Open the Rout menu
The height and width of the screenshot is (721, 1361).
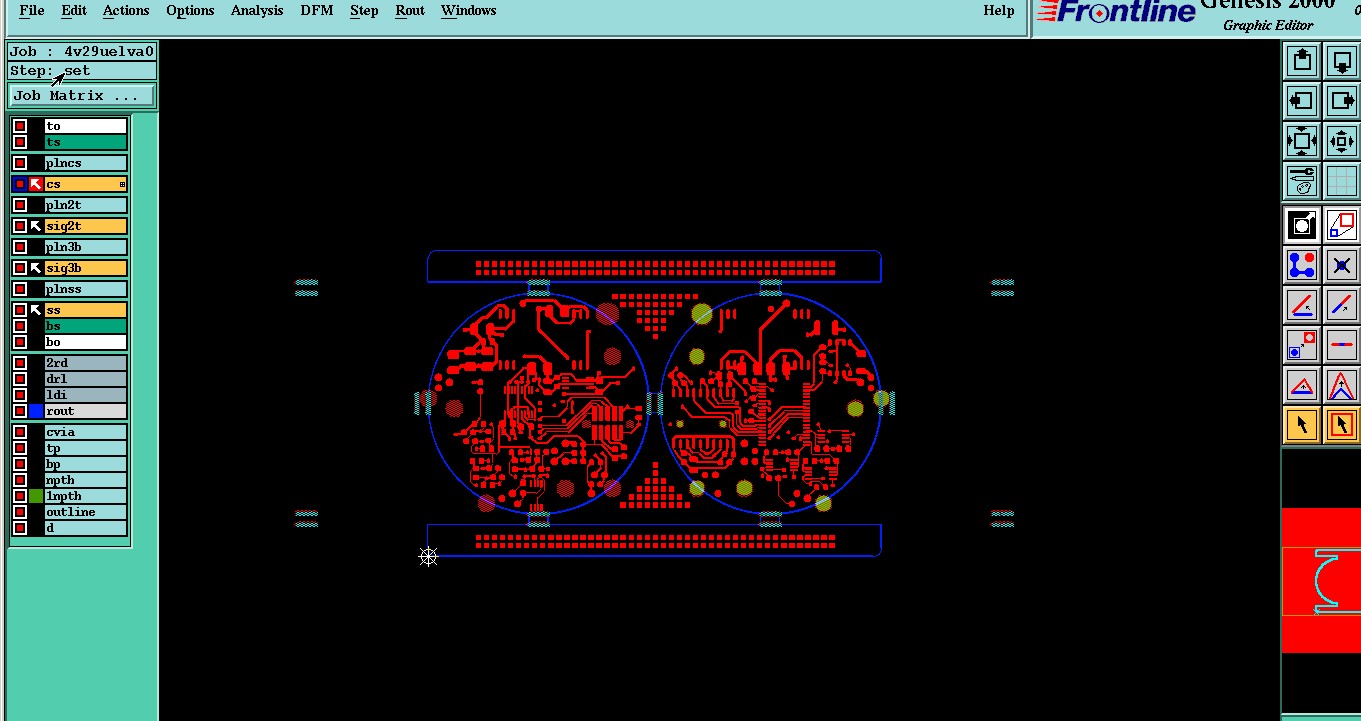(x=410, y=11)
